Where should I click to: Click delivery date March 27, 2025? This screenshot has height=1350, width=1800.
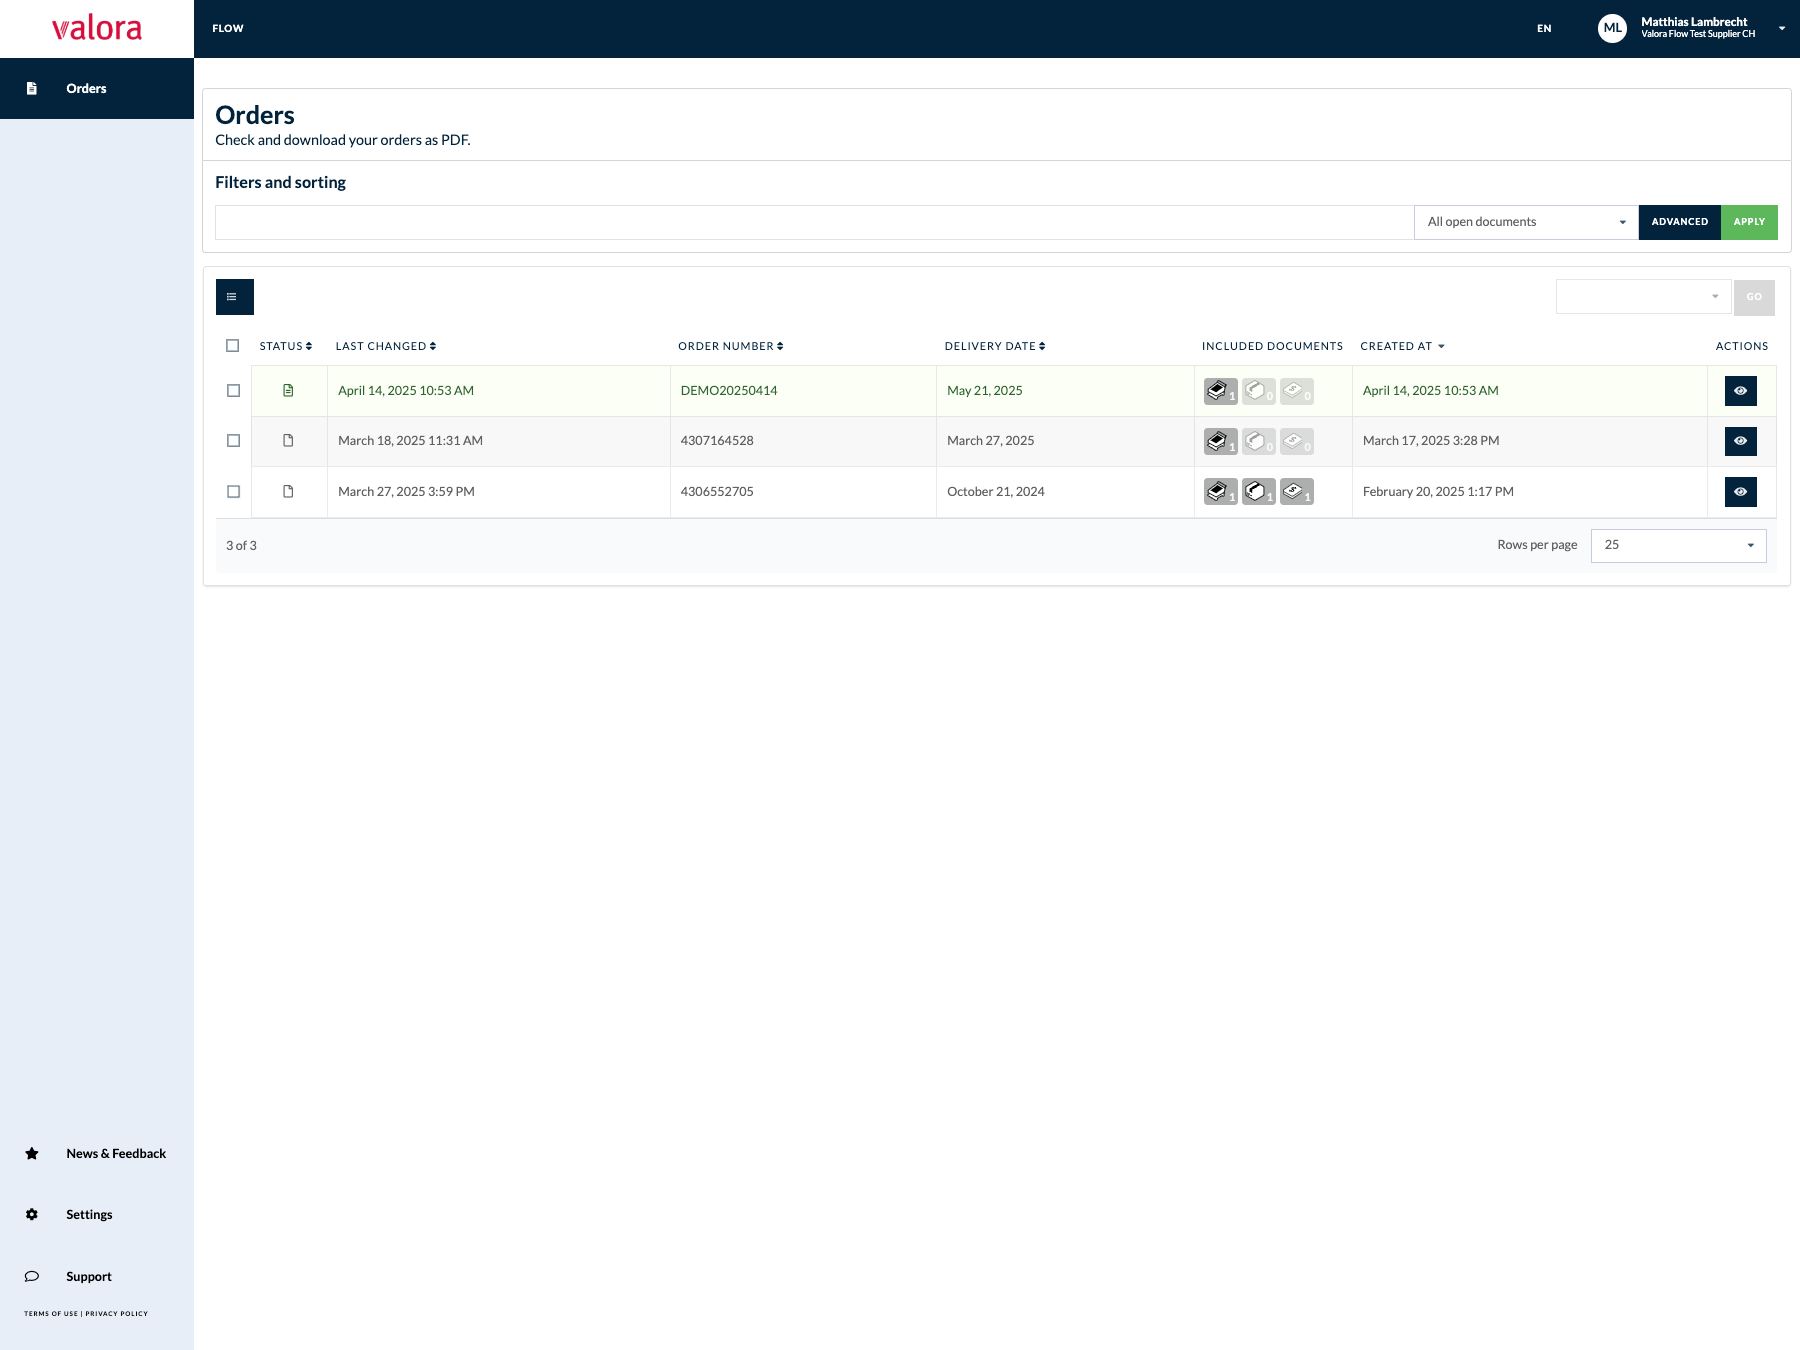tap(991, 441)
